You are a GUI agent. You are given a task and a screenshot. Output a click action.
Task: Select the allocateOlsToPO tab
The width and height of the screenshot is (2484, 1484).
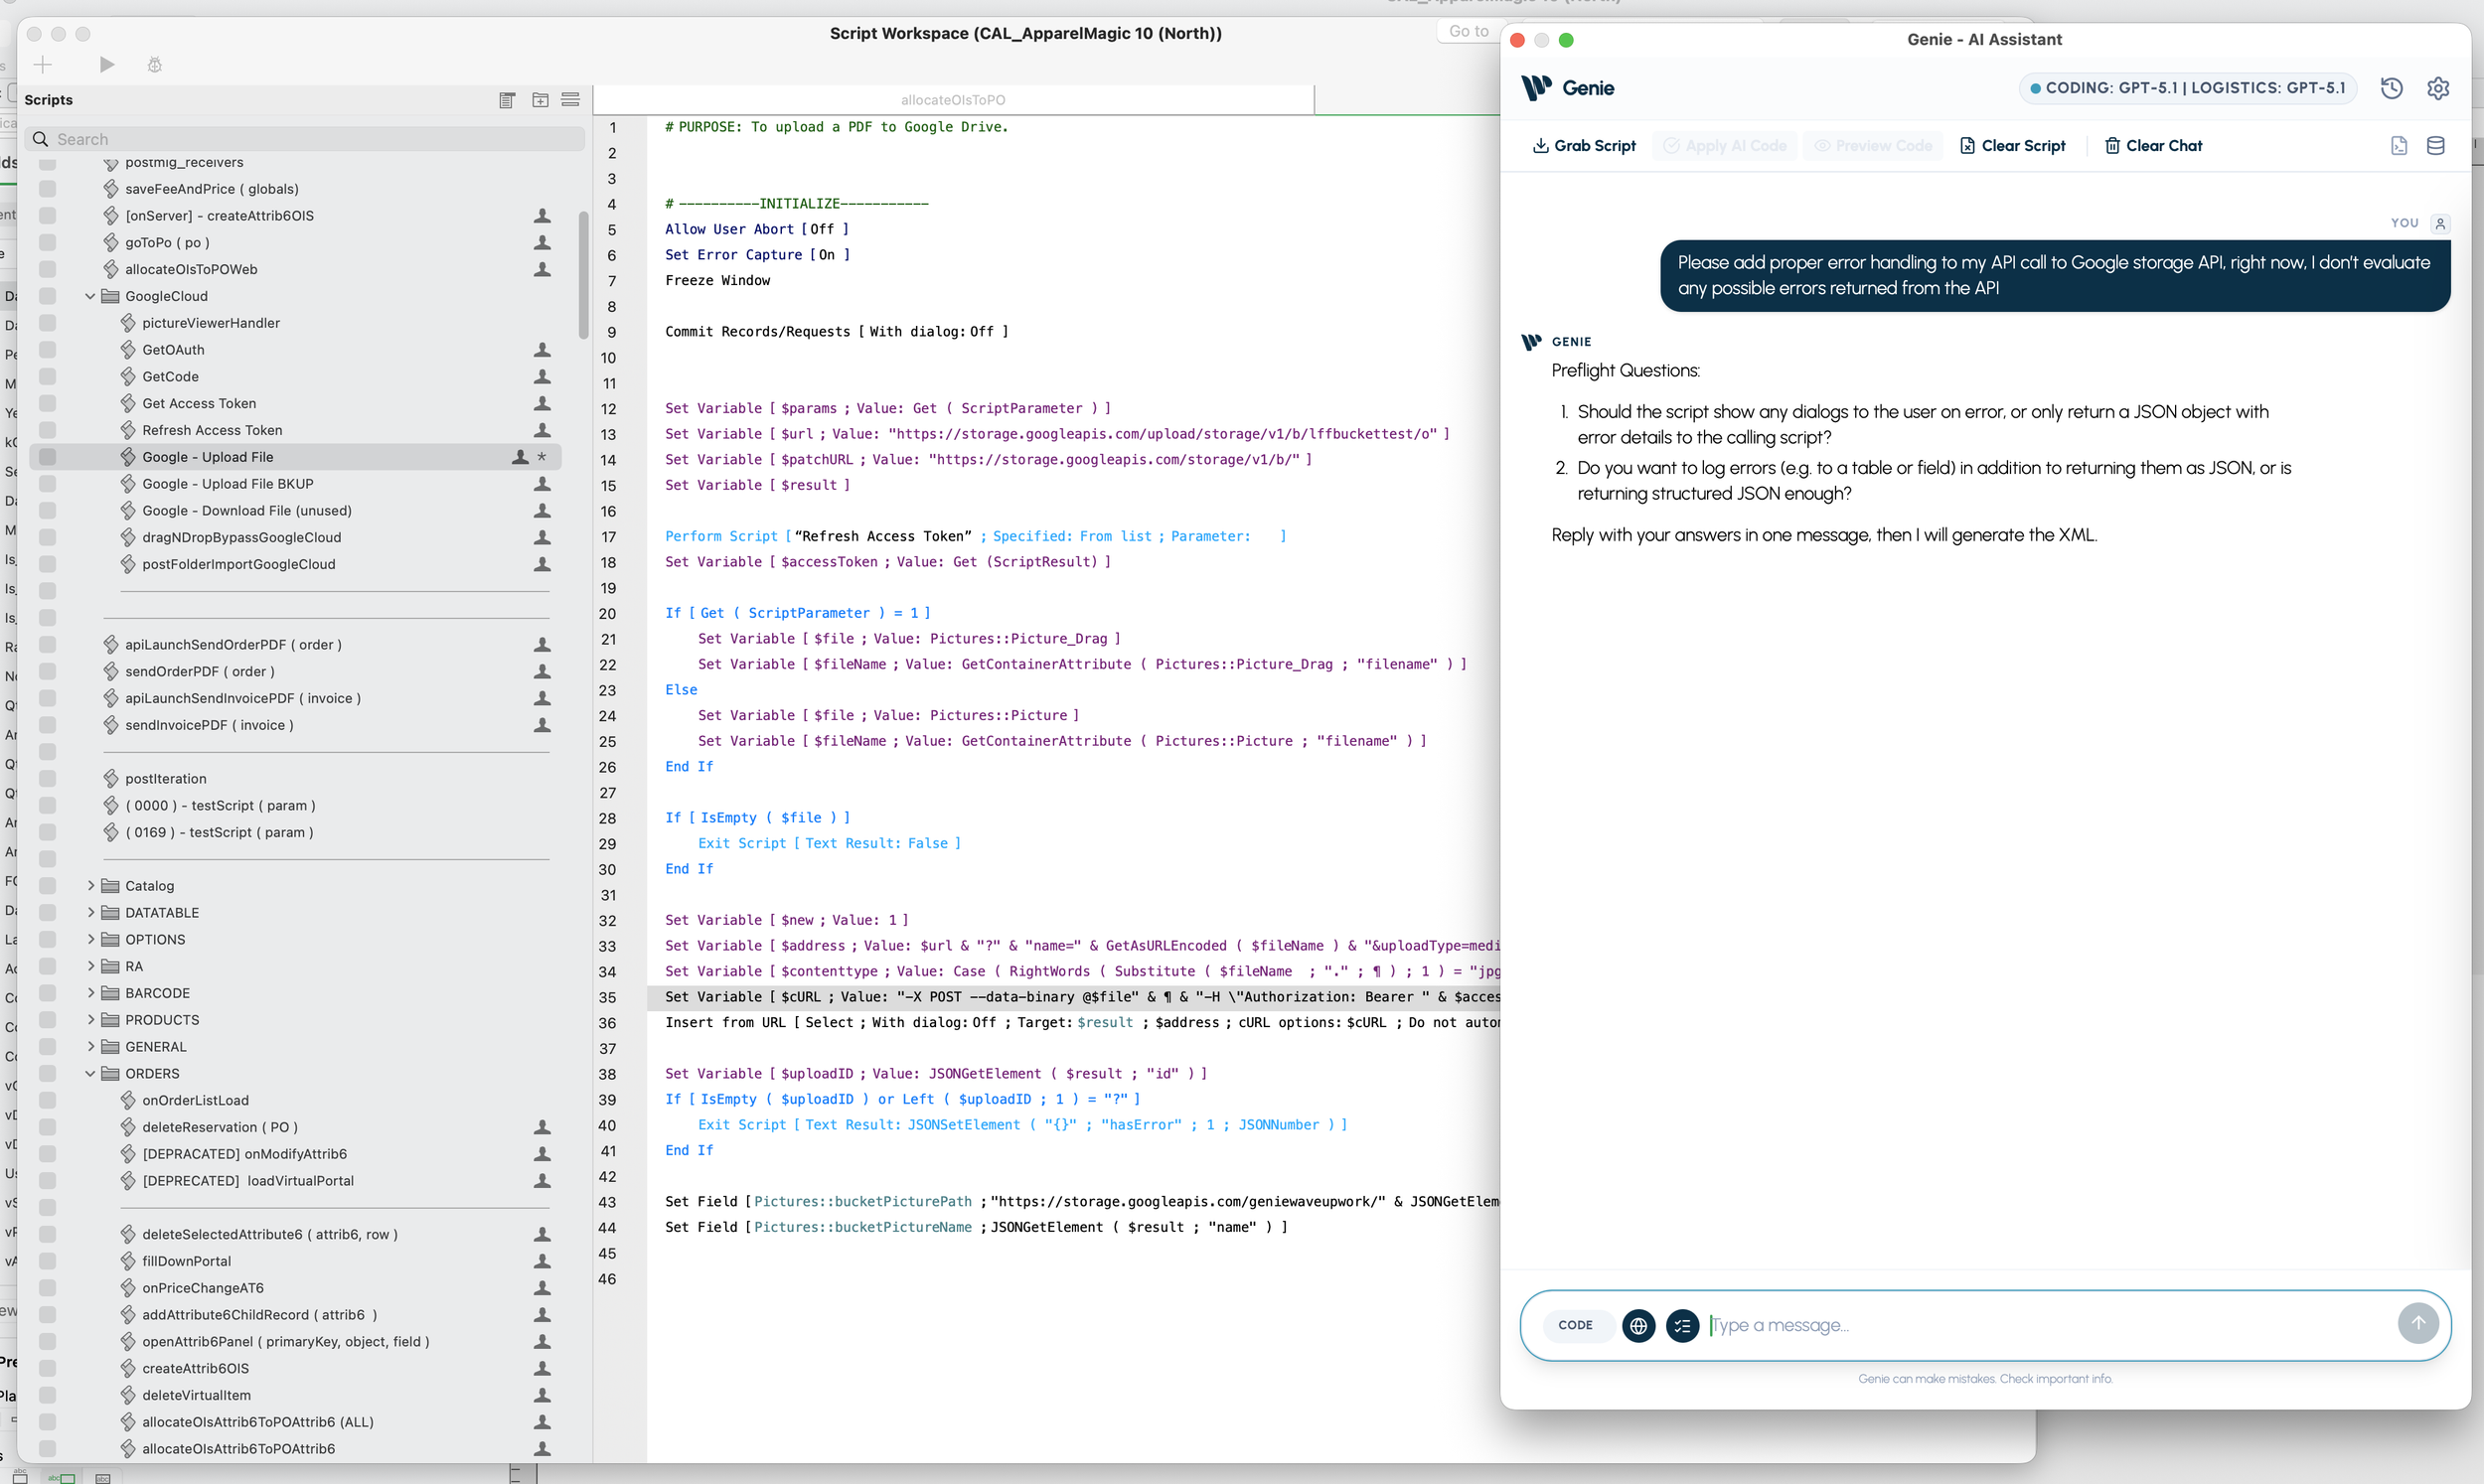tap(952, 100)
